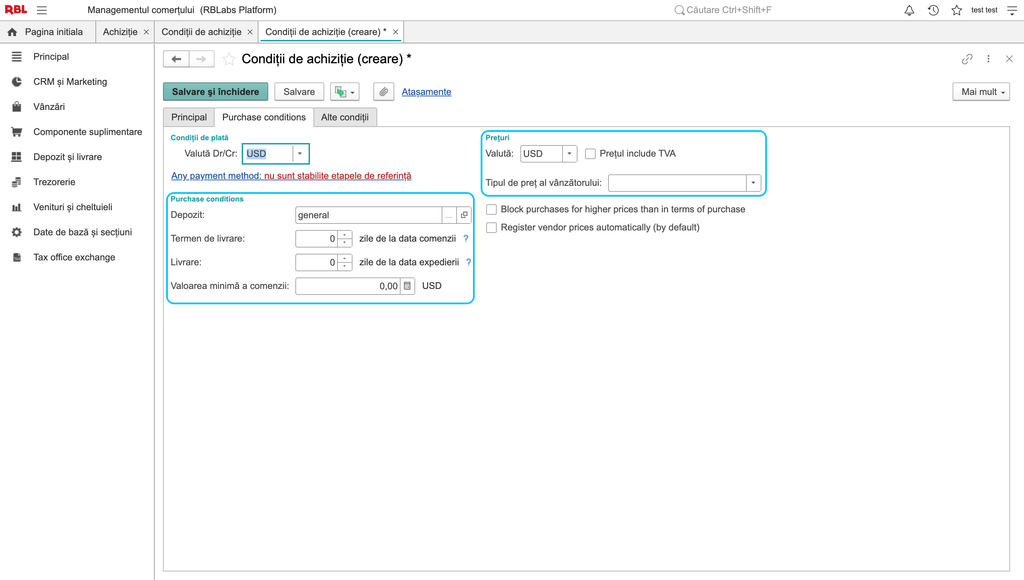Copy link to this form icon
The height and width of the screenshot is (580, 1024).
[967, 59]
